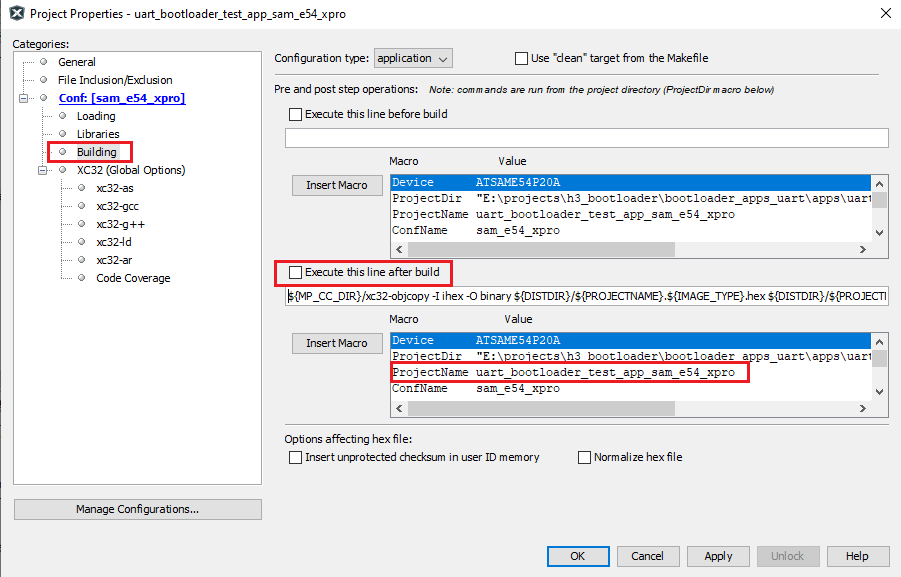Select the xc32-ld linker options
The width and height of the screenshot is (901, 577).
click(112, 242)
